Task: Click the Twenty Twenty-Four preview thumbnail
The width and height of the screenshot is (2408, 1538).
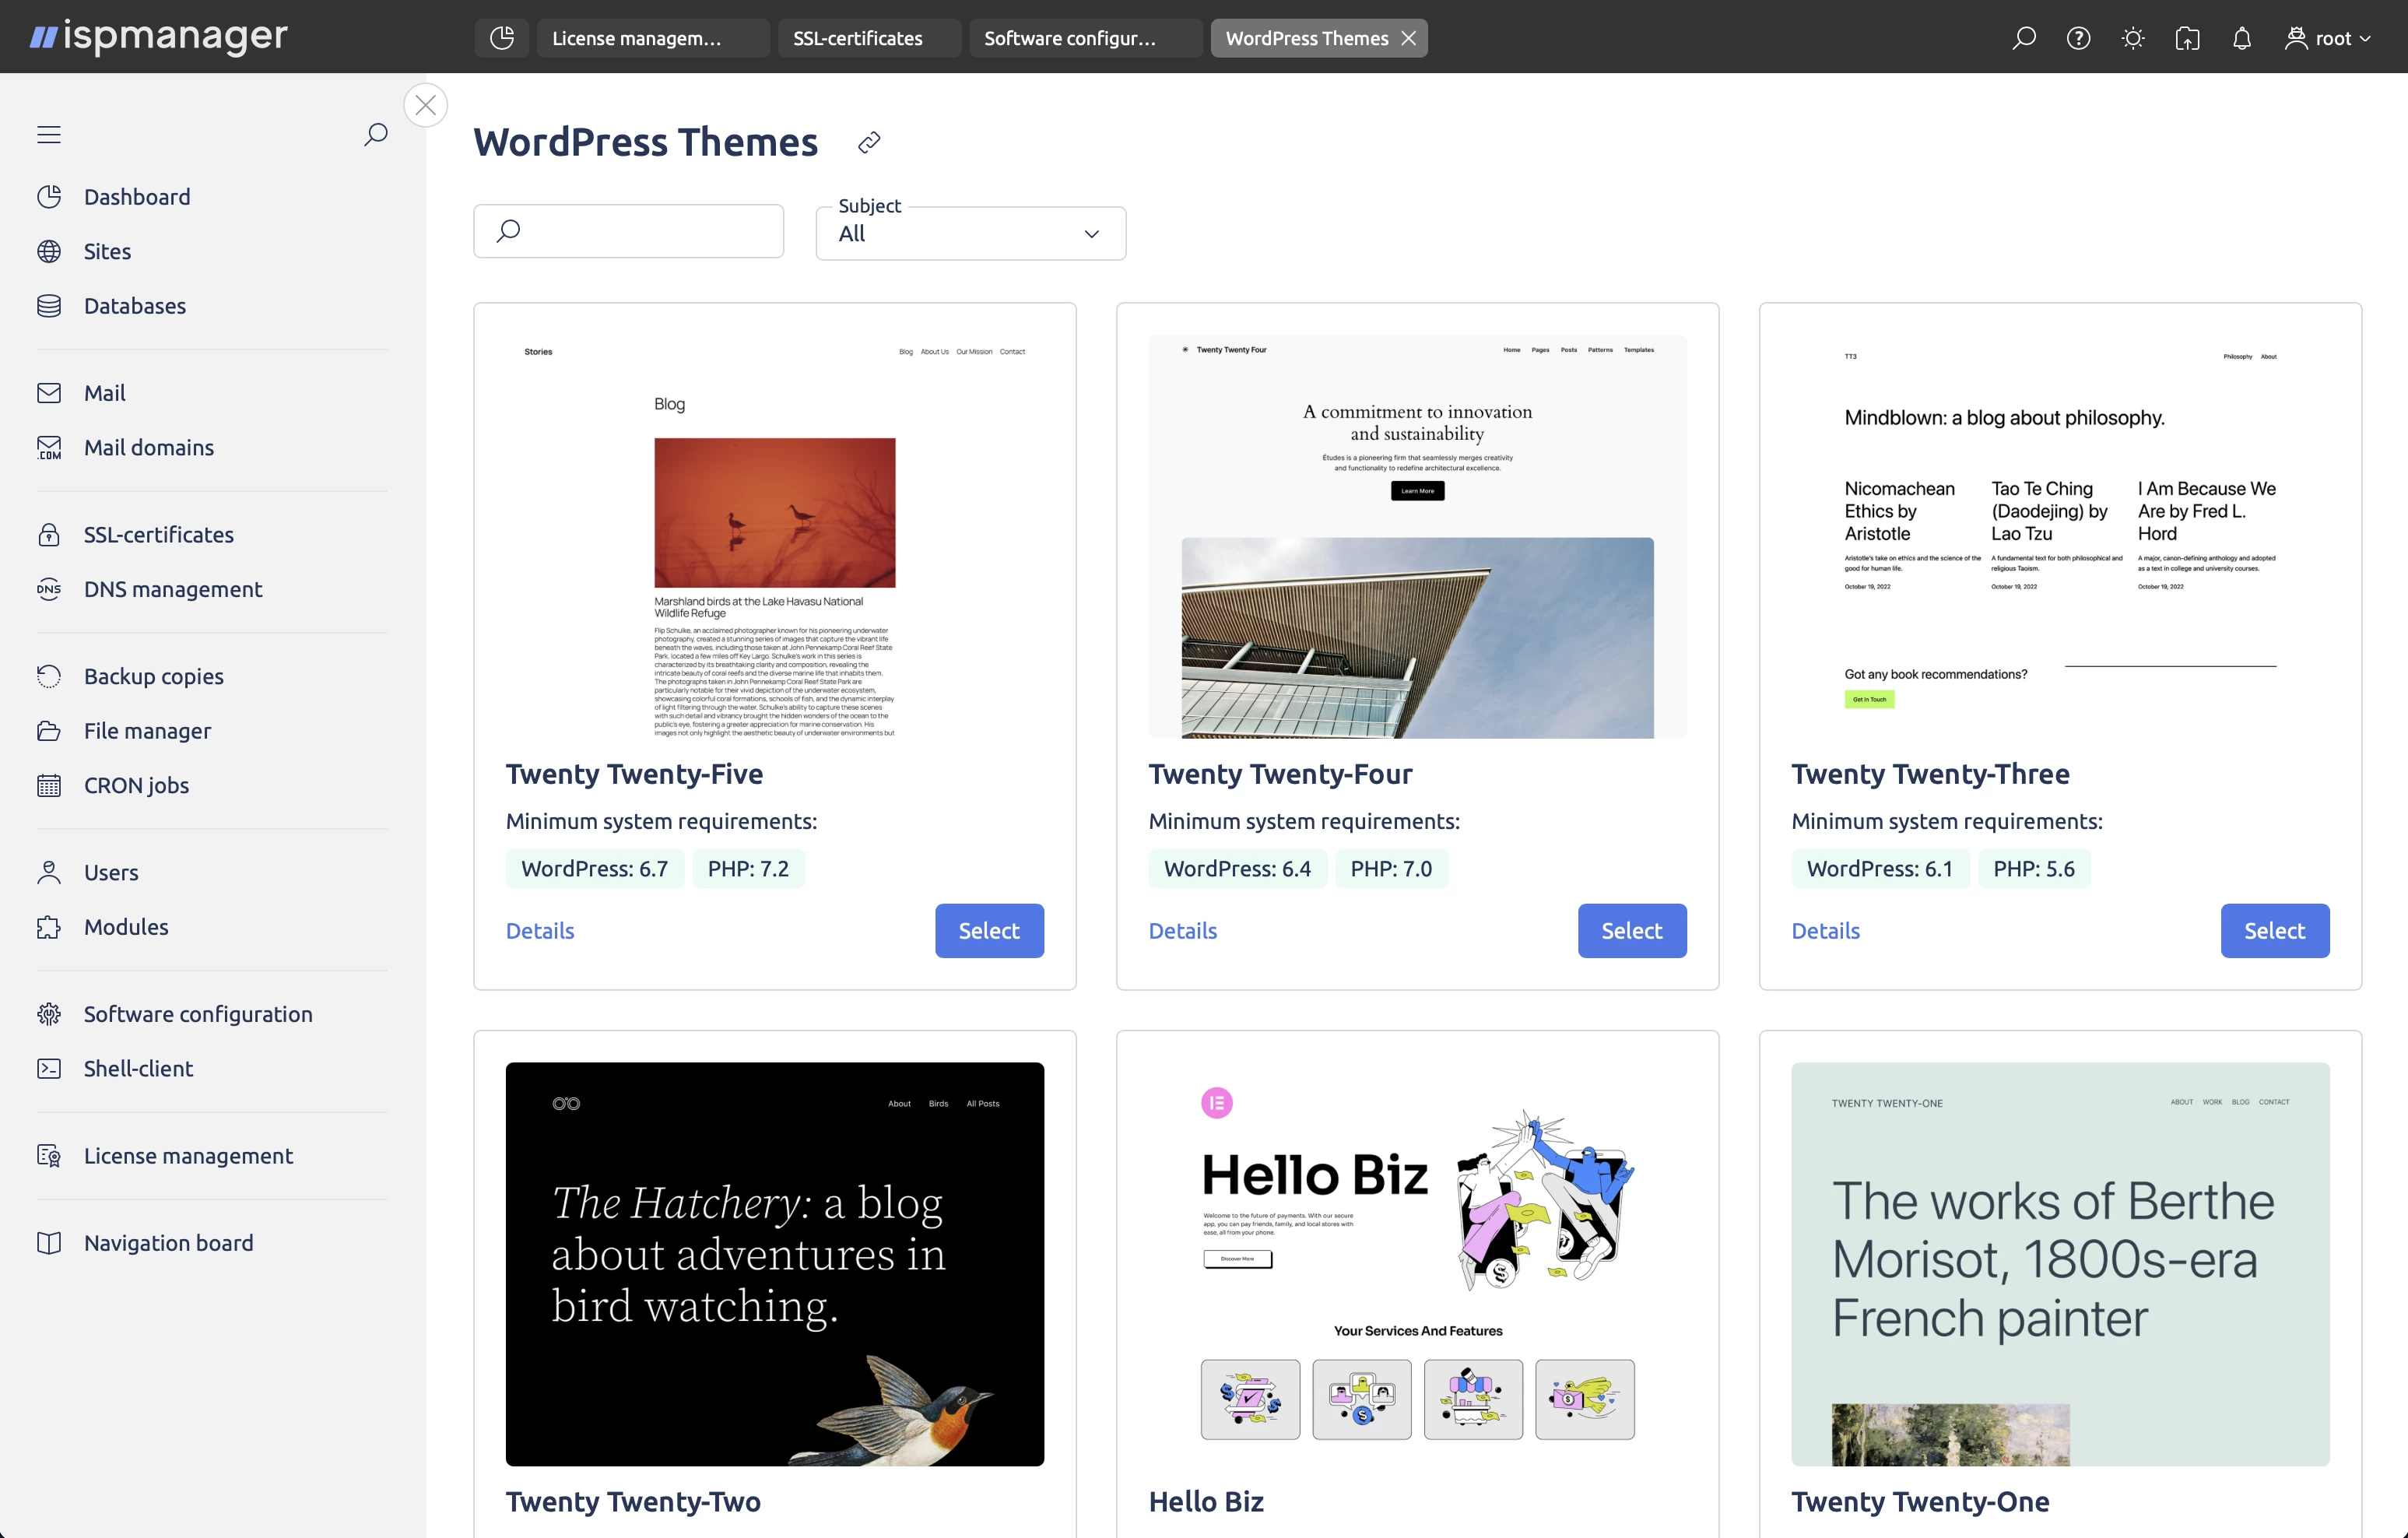Action: point(1418,537)
